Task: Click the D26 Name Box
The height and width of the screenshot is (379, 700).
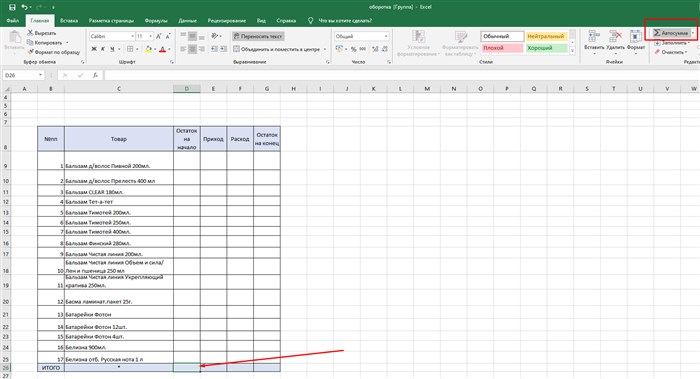Action: [x=23, y=75]
